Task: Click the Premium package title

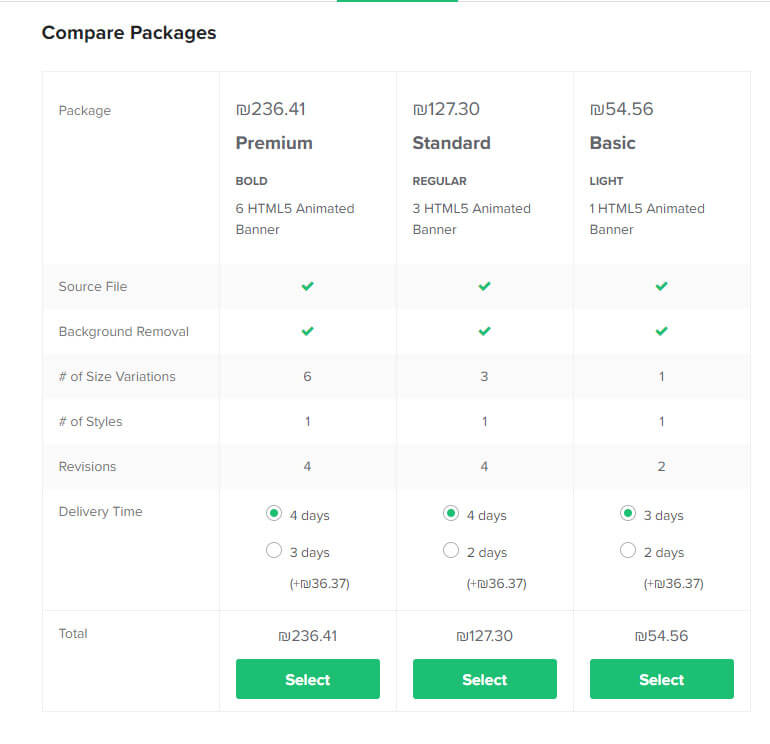Action: 274,143
